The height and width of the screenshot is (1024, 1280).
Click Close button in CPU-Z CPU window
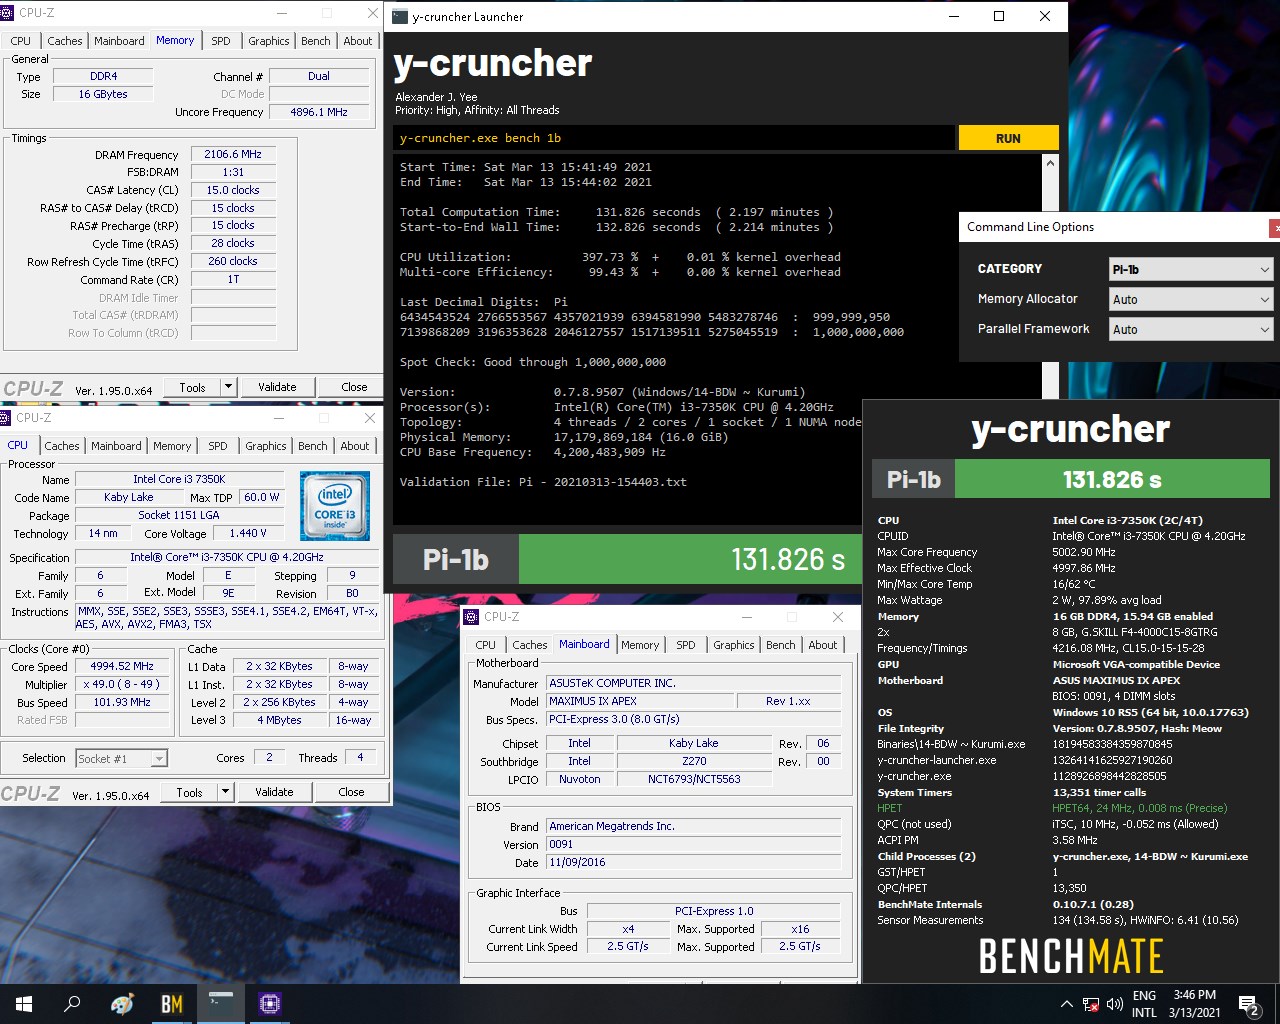click(x=351, y=792)
